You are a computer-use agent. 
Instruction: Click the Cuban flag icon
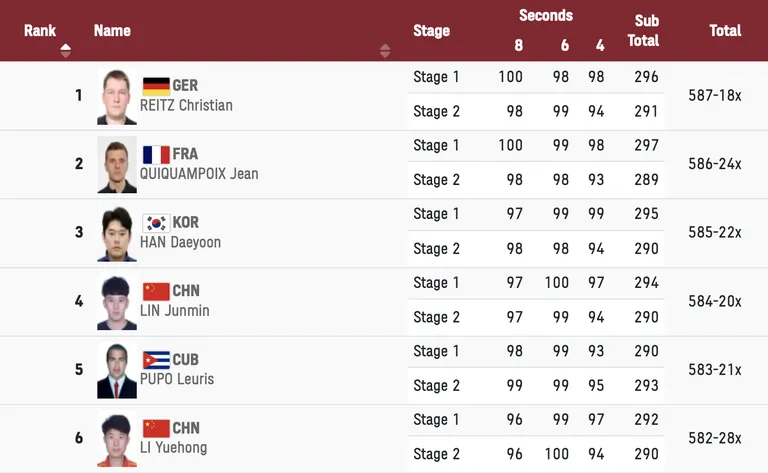156,360
